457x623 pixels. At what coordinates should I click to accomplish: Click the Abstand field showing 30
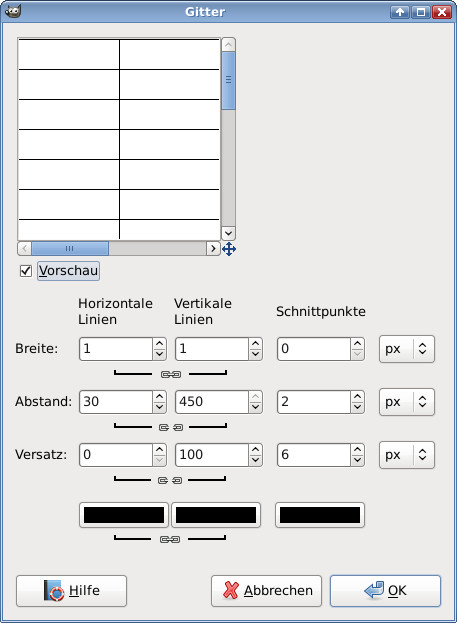point(116,402)
